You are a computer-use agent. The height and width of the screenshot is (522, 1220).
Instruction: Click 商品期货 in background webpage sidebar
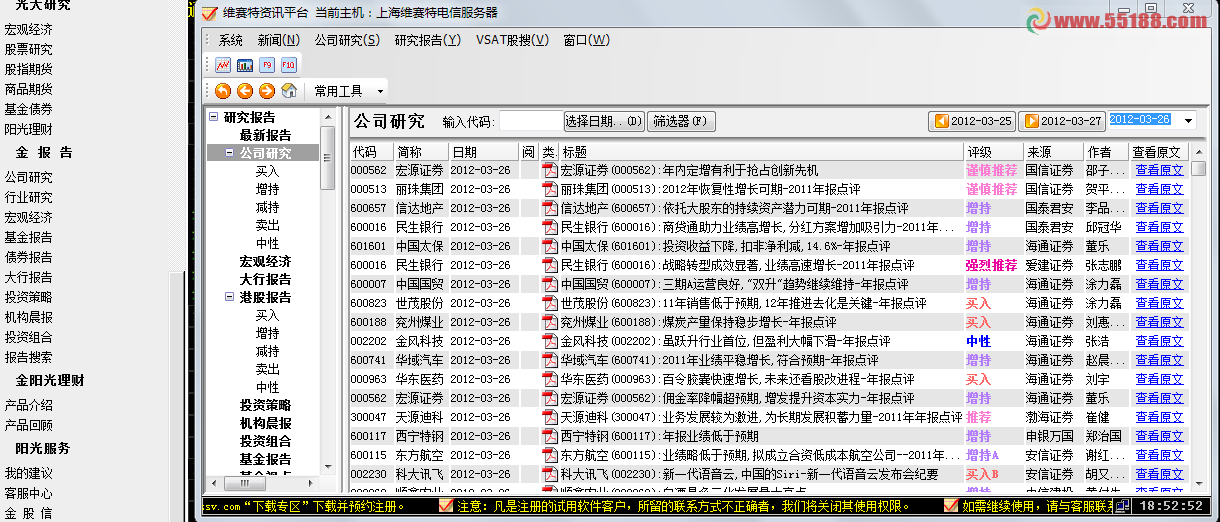tap(29, 89)
